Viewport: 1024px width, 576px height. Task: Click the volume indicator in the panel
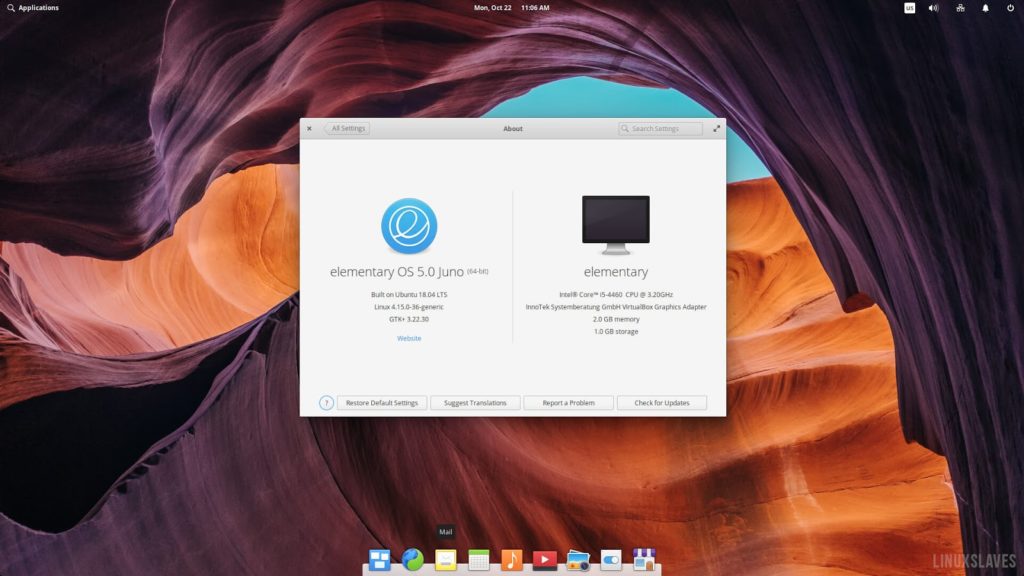click(x=933, y=8)
